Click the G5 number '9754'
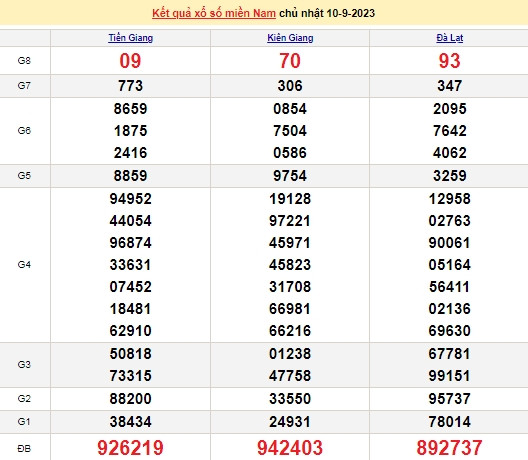 pyautogui.click(x=290, y=176)
